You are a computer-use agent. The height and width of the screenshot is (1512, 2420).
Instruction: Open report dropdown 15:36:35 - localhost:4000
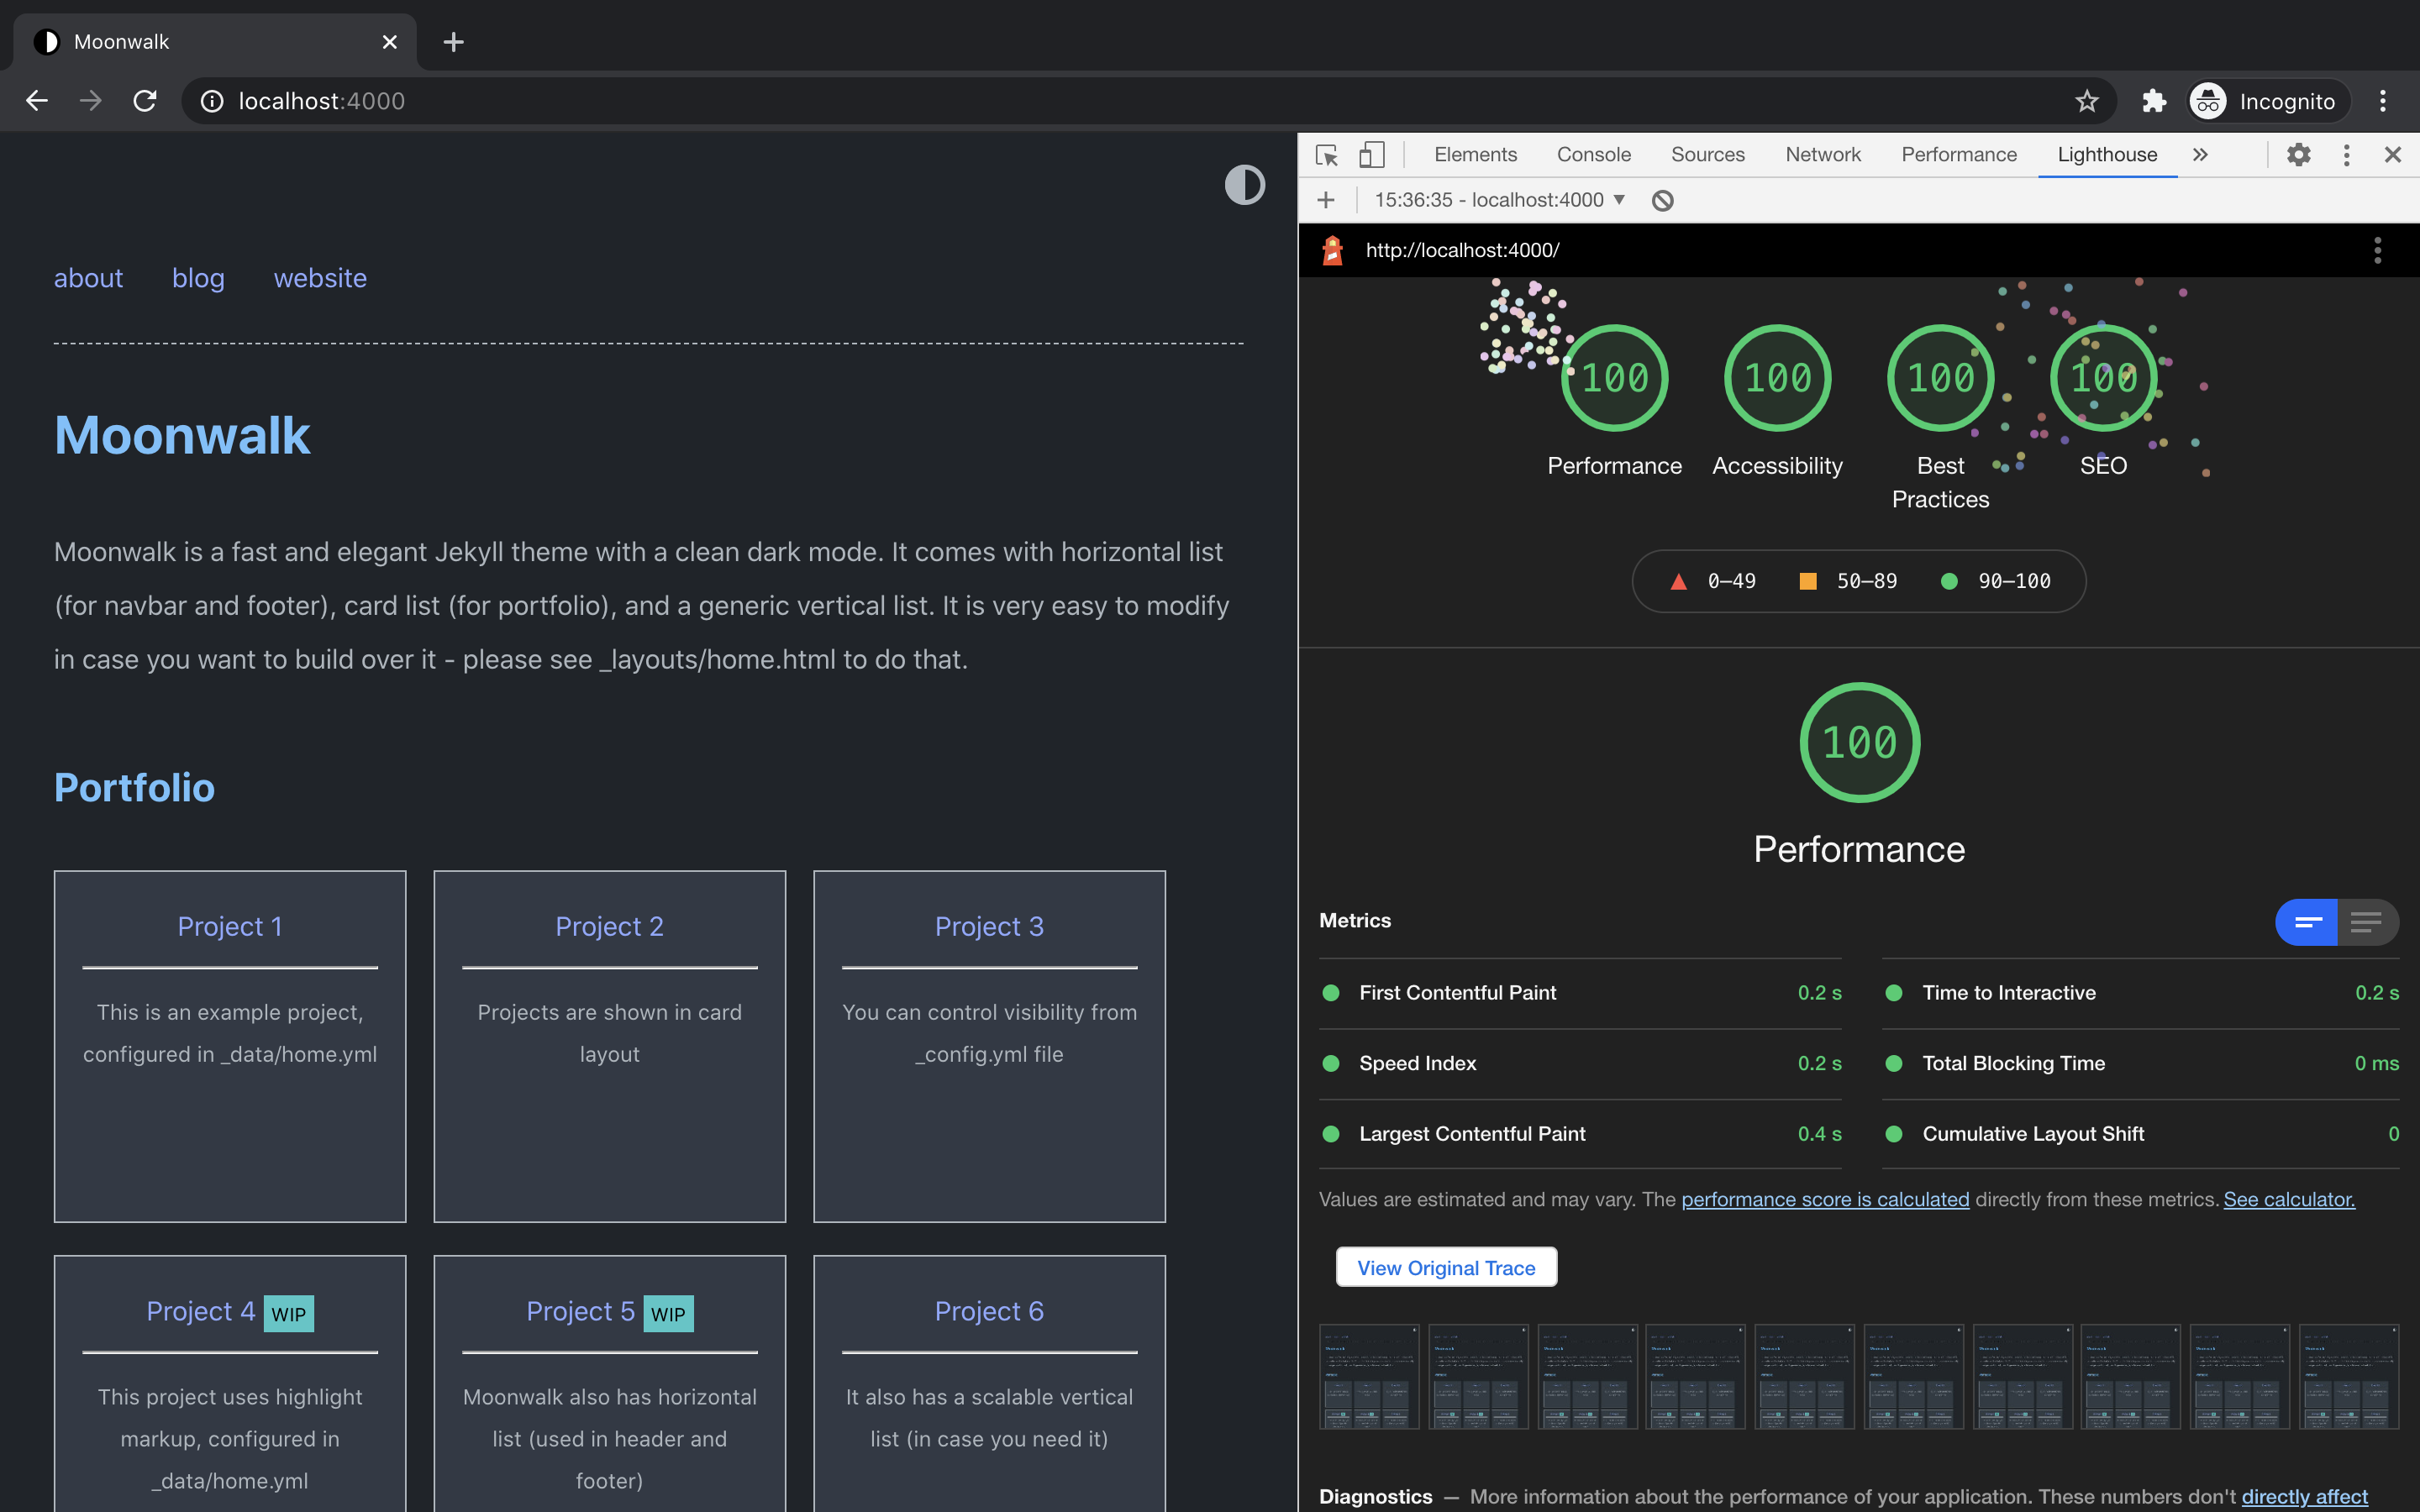[x=1499, y=200]
